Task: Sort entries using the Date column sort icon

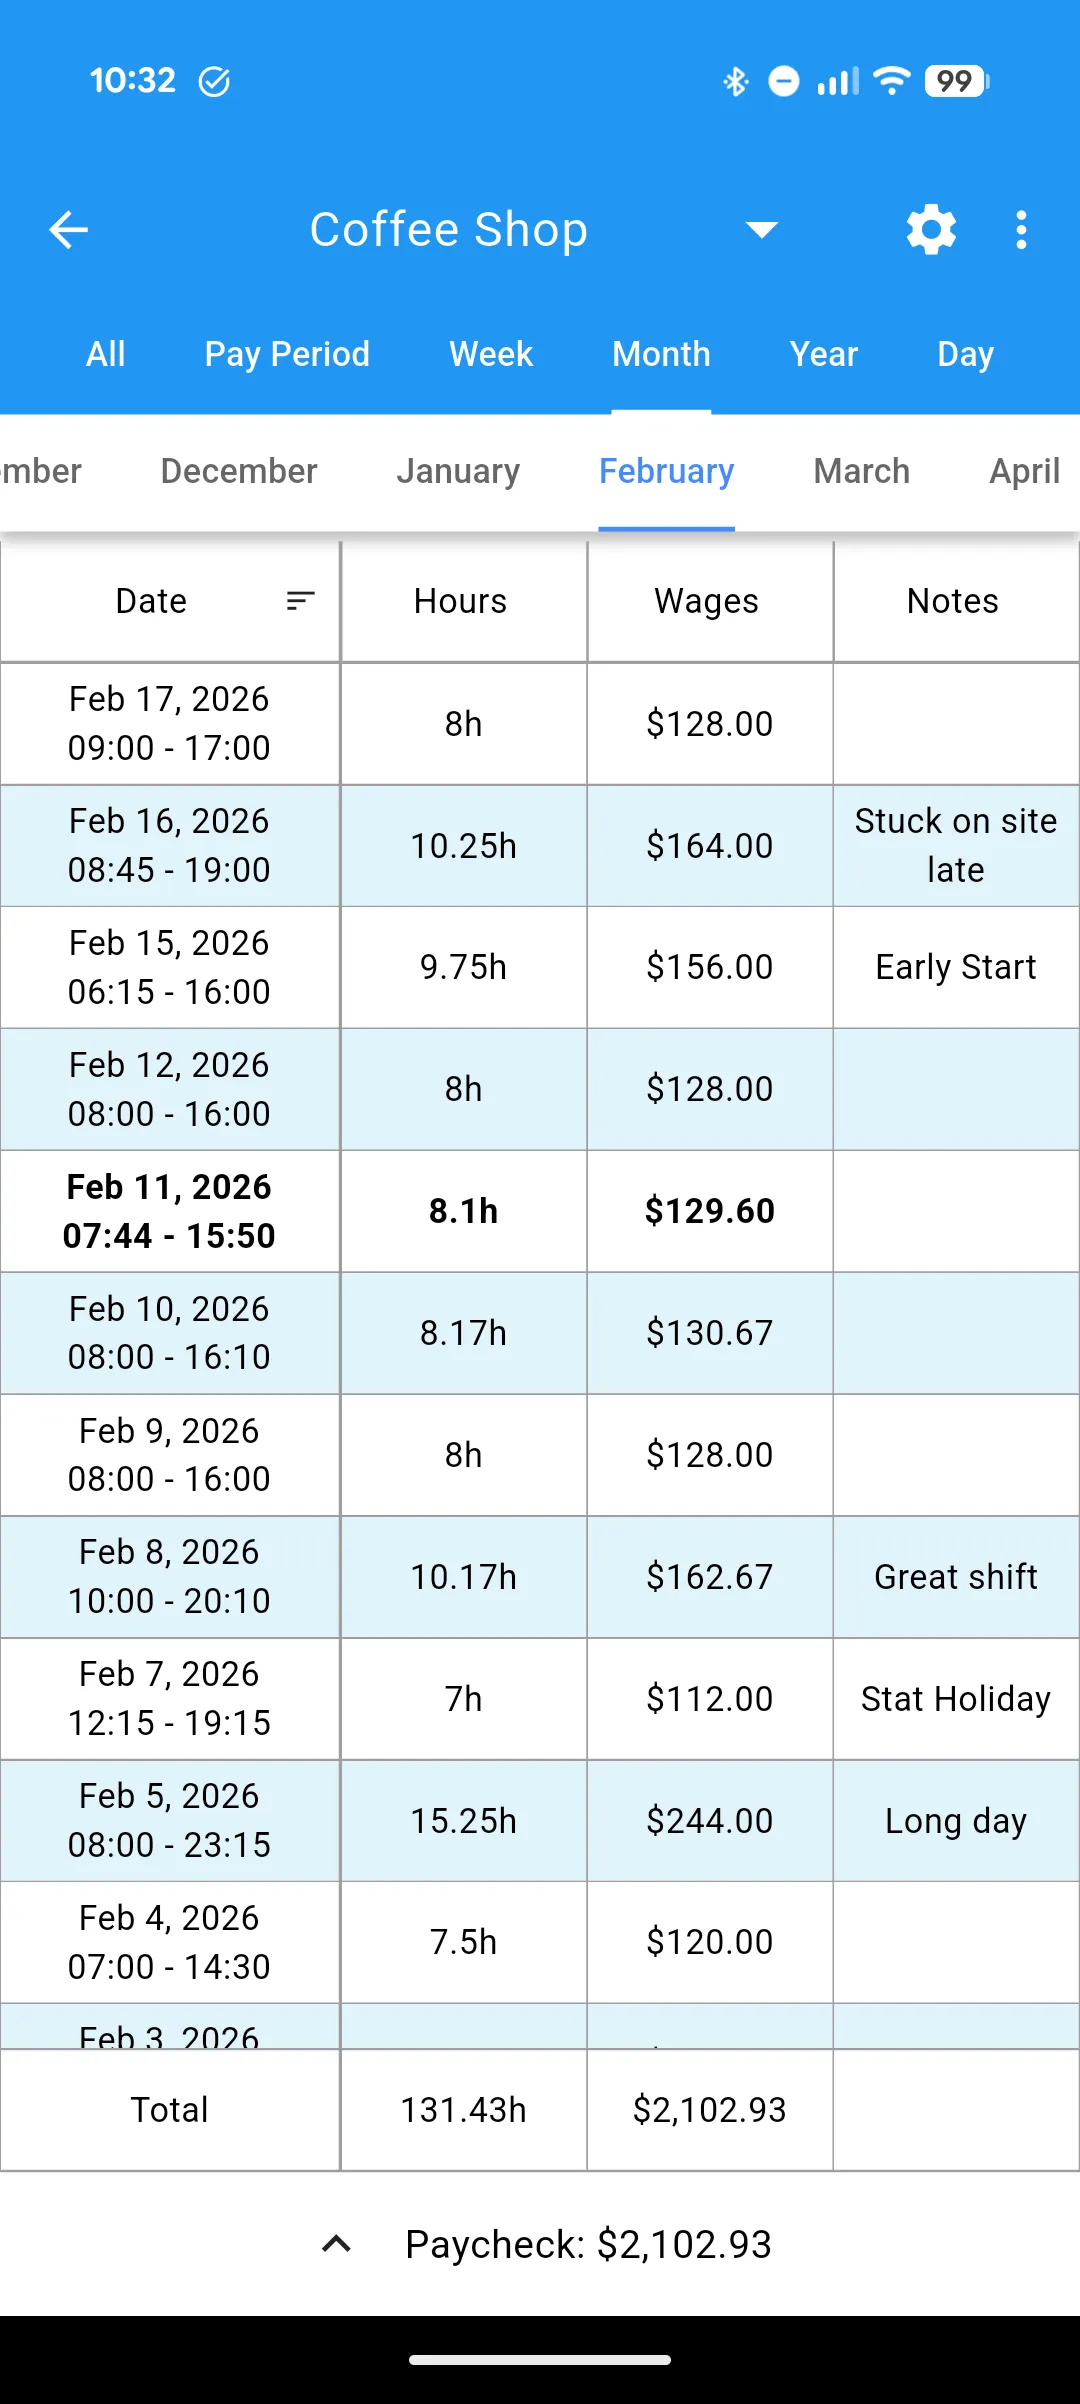Action: click(298, 600)
